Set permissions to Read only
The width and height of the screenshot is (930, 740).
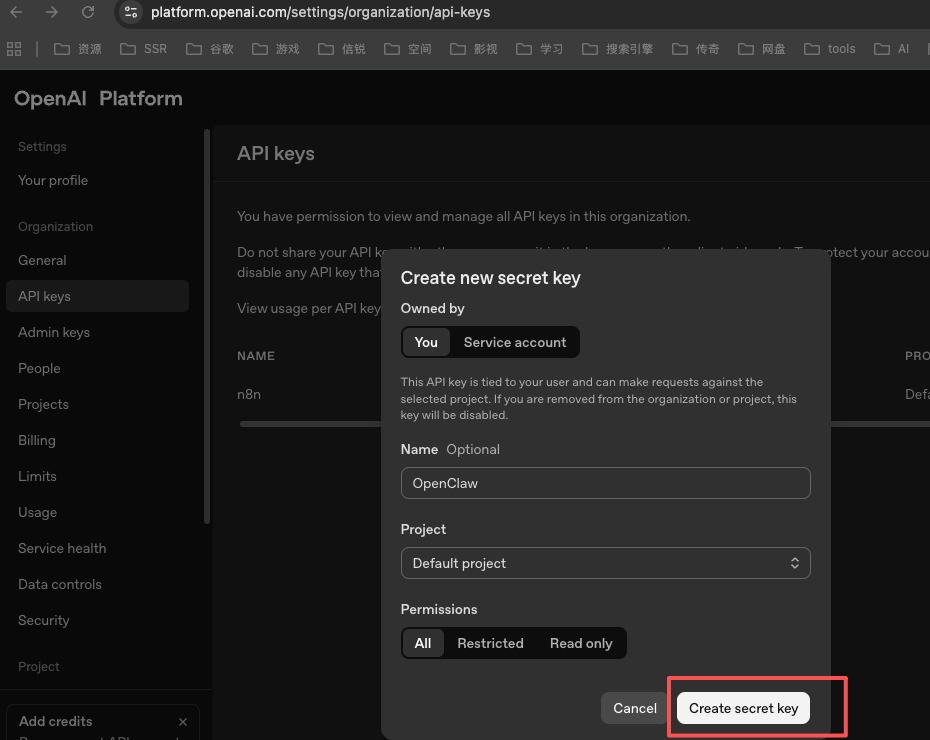tap(580, 643)
